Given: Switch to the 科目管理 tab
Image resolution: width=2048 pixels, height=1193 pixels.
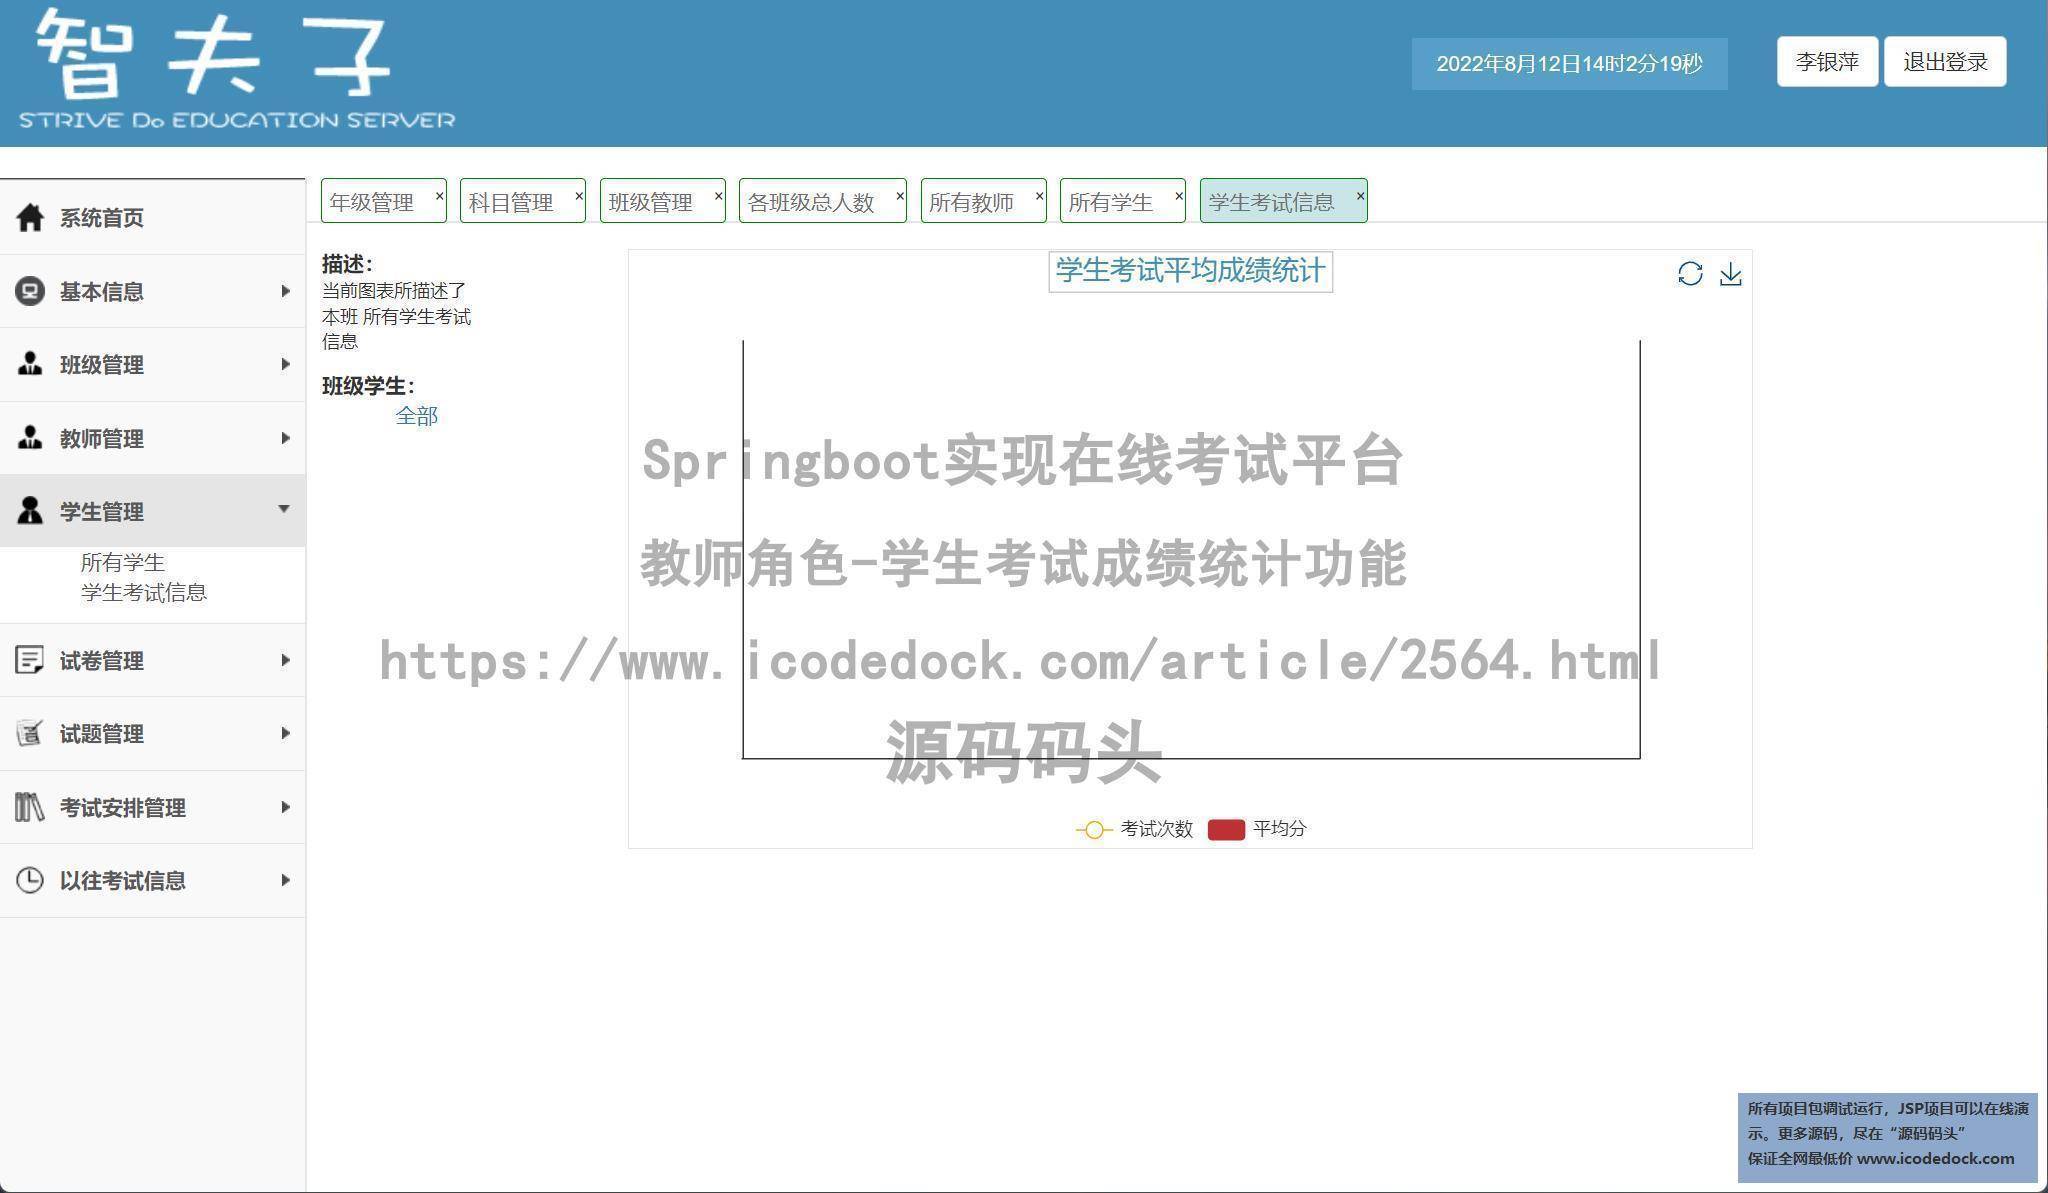Looking at the screenshot, I should [x=511, y=202].
